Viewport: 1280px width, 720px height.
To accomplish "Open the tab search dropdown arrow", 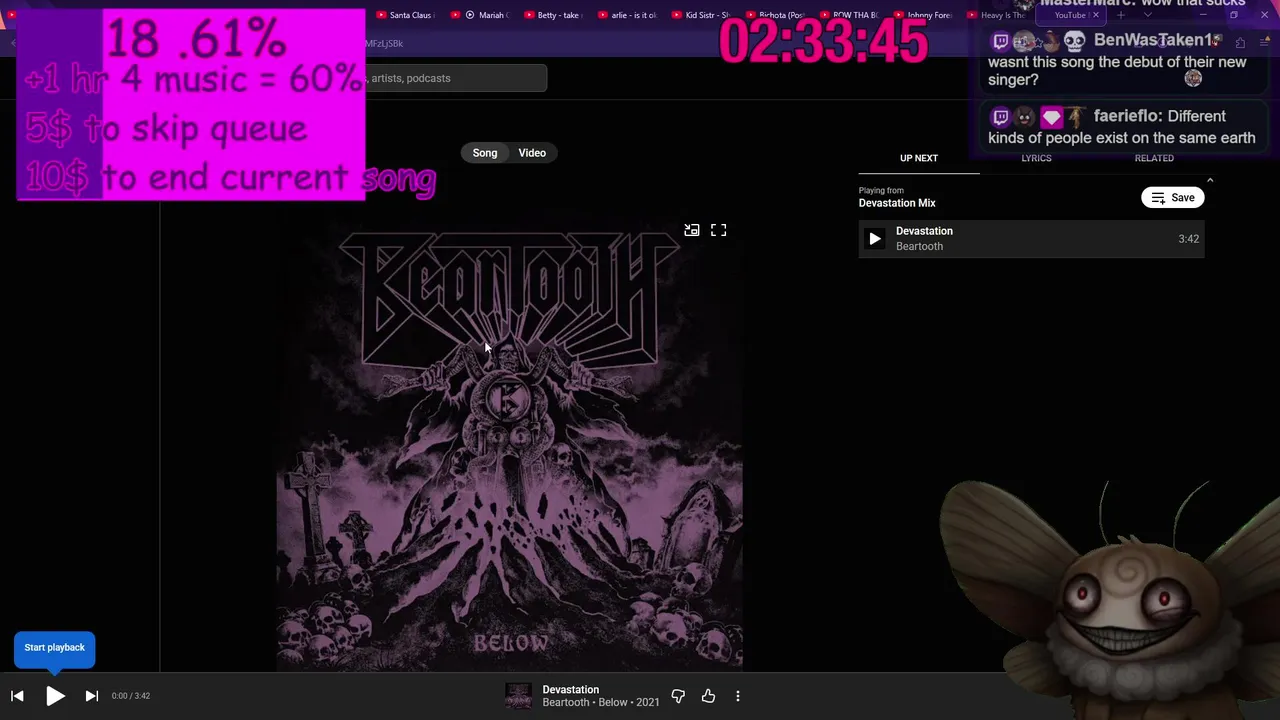I will click(x=1147, y=15).
